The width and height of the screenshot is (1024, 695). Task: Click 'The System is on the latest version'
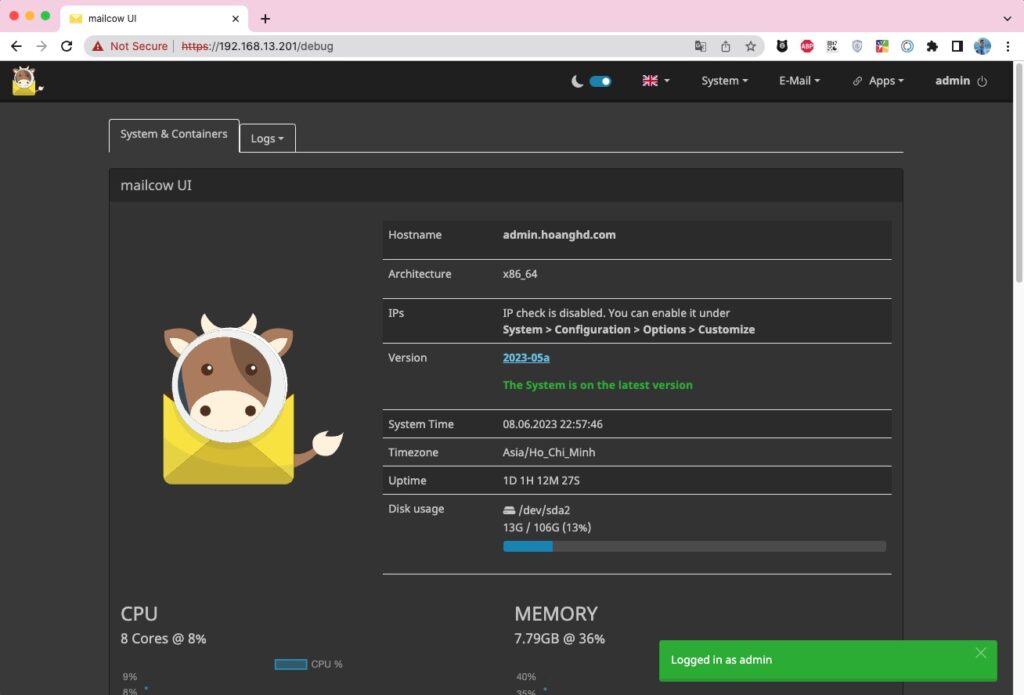598,385
